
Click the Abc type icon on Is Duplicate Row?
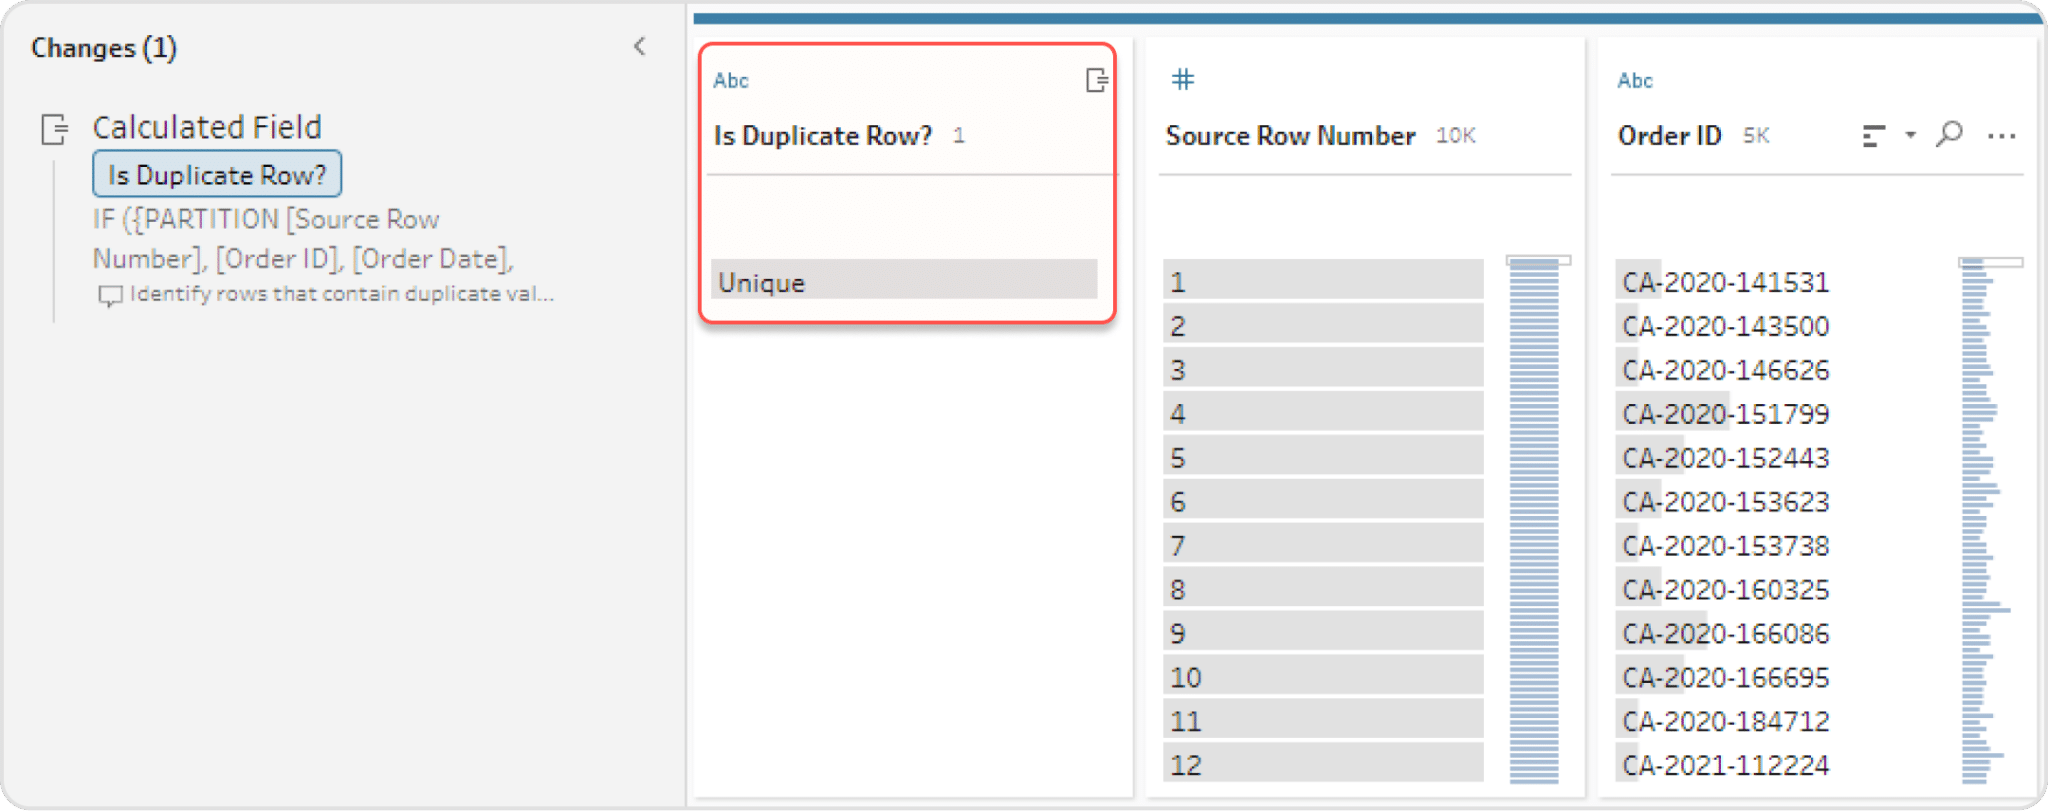coord(729,80)
